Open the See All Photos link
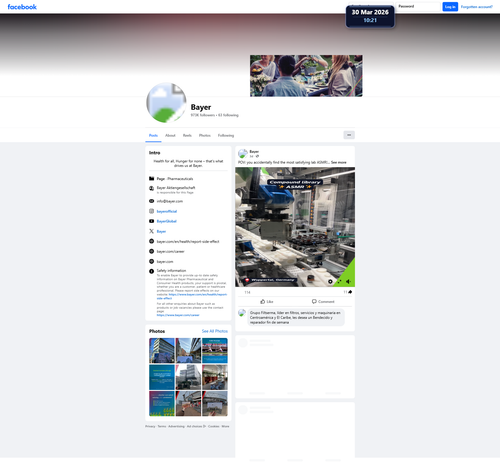 tap(215, 331)
